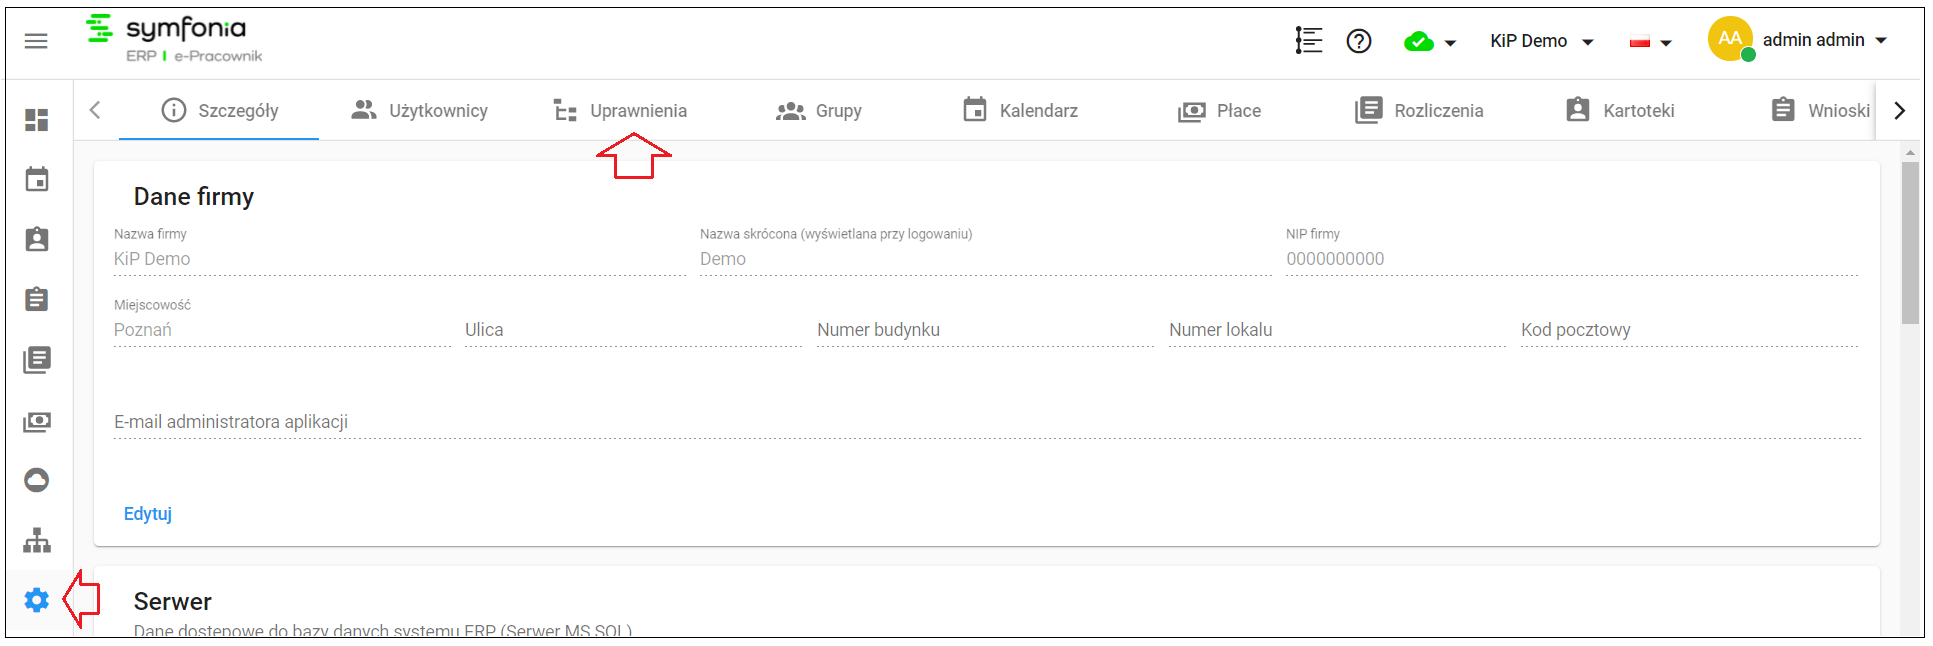This screenshot has width=1933, height=646.
Task: Click the Edytuj link
Action: [148, 514]
